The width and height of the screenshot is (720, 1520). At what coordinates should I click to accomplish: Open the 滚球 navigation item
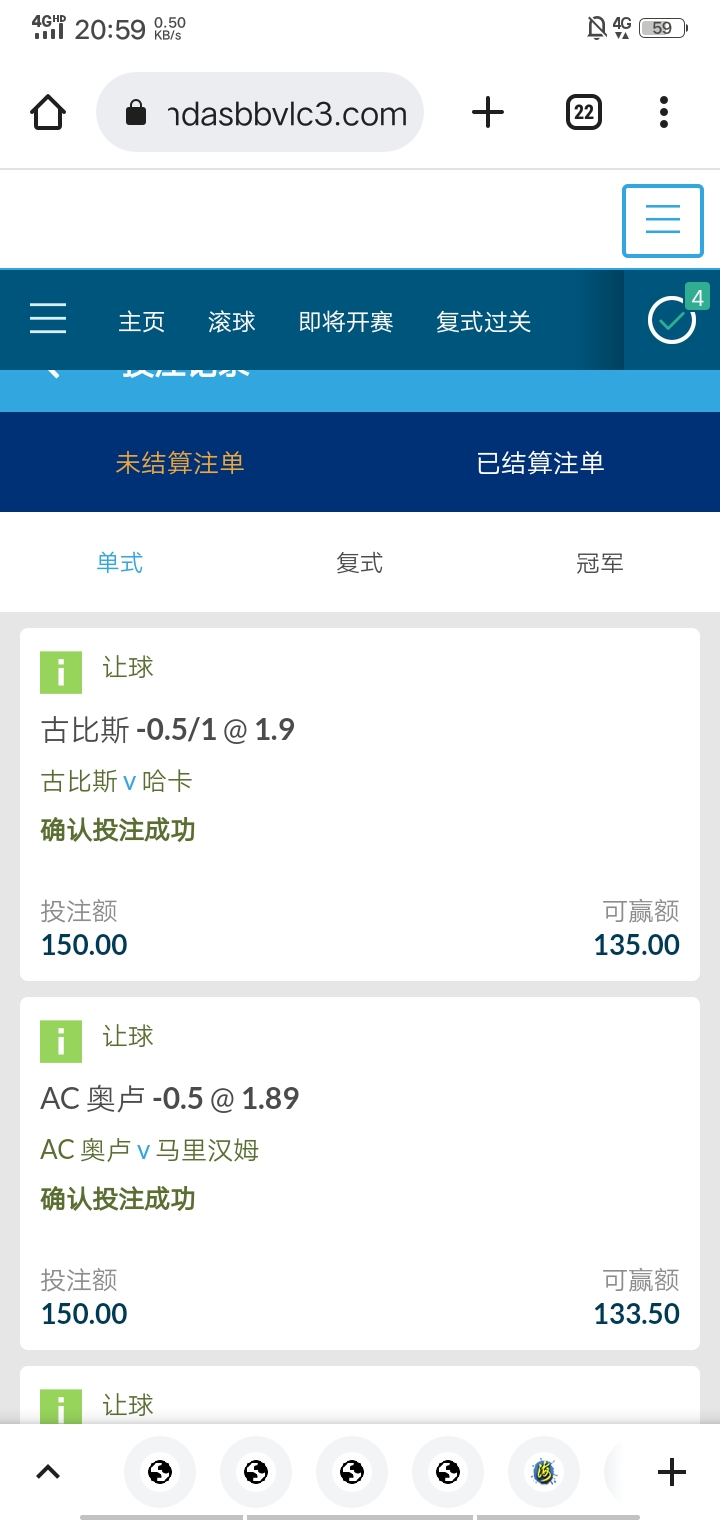232,321
